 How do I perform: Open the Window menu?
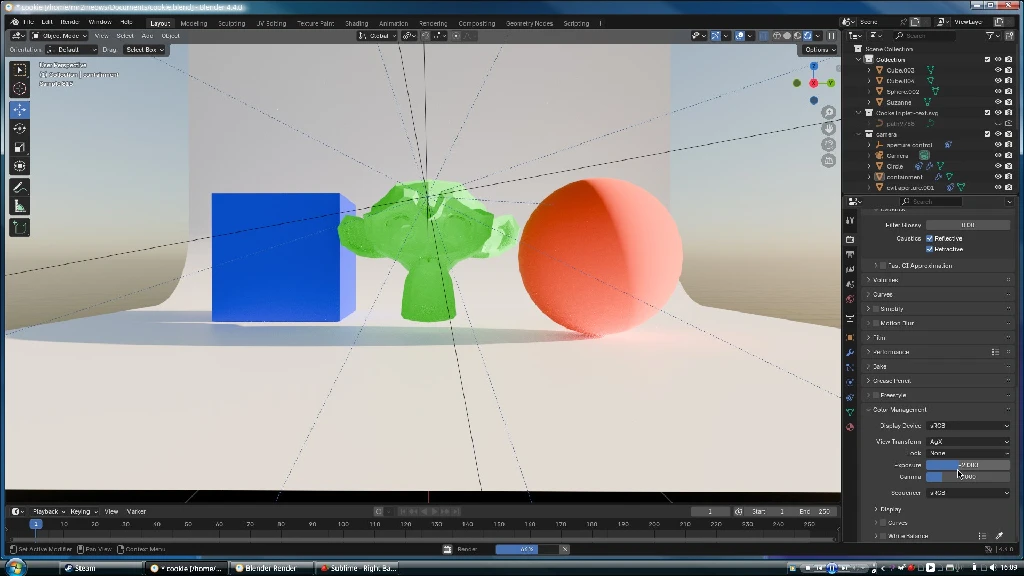coord(100,22)
